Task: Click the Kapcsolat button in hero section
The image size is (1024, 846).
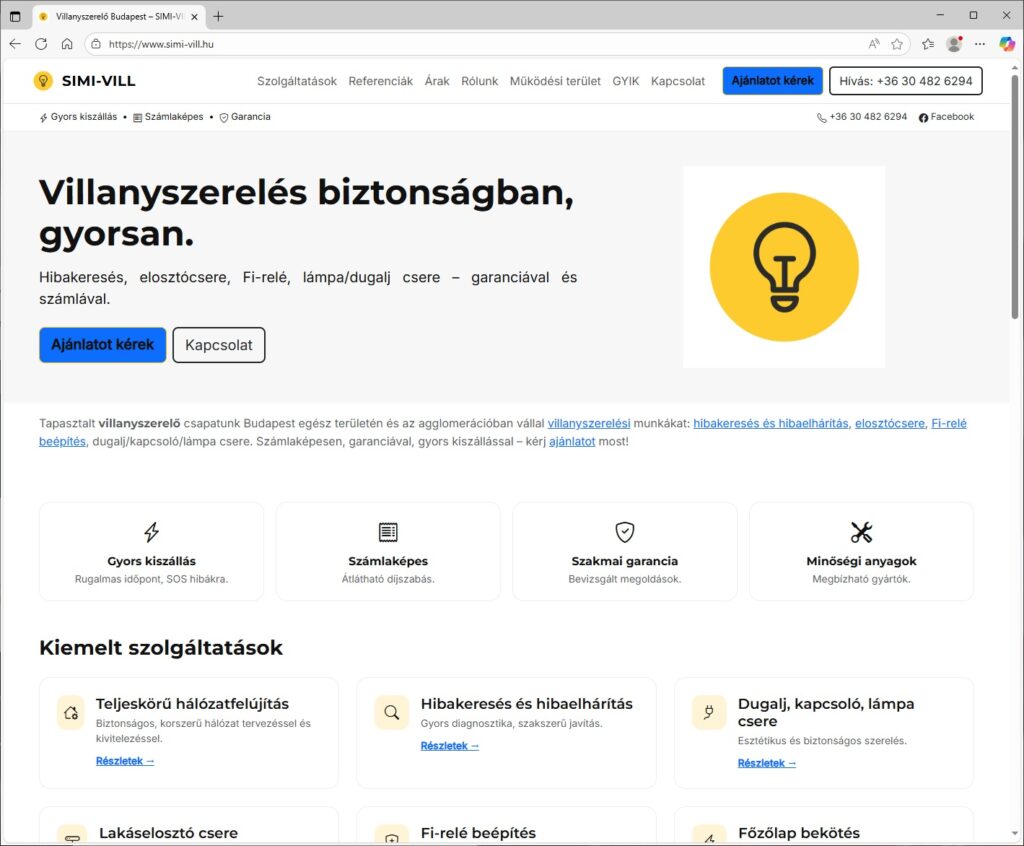Action: [x=219, y=345]
